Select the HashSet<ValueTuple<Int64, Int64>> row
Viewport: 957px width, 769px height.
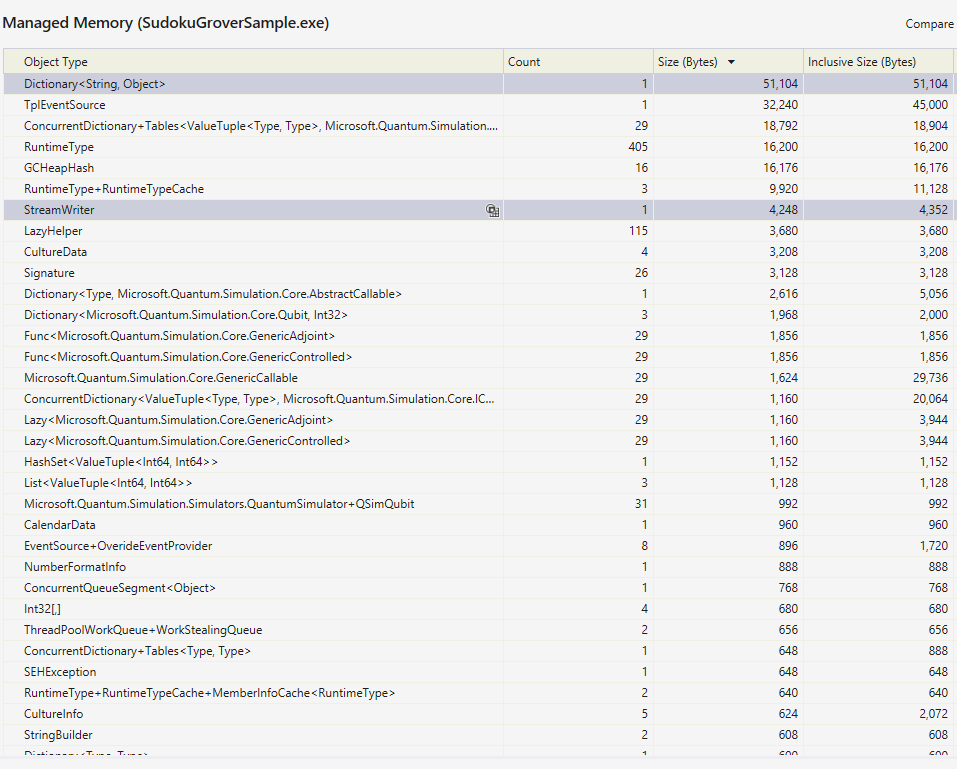click(478, 462)
